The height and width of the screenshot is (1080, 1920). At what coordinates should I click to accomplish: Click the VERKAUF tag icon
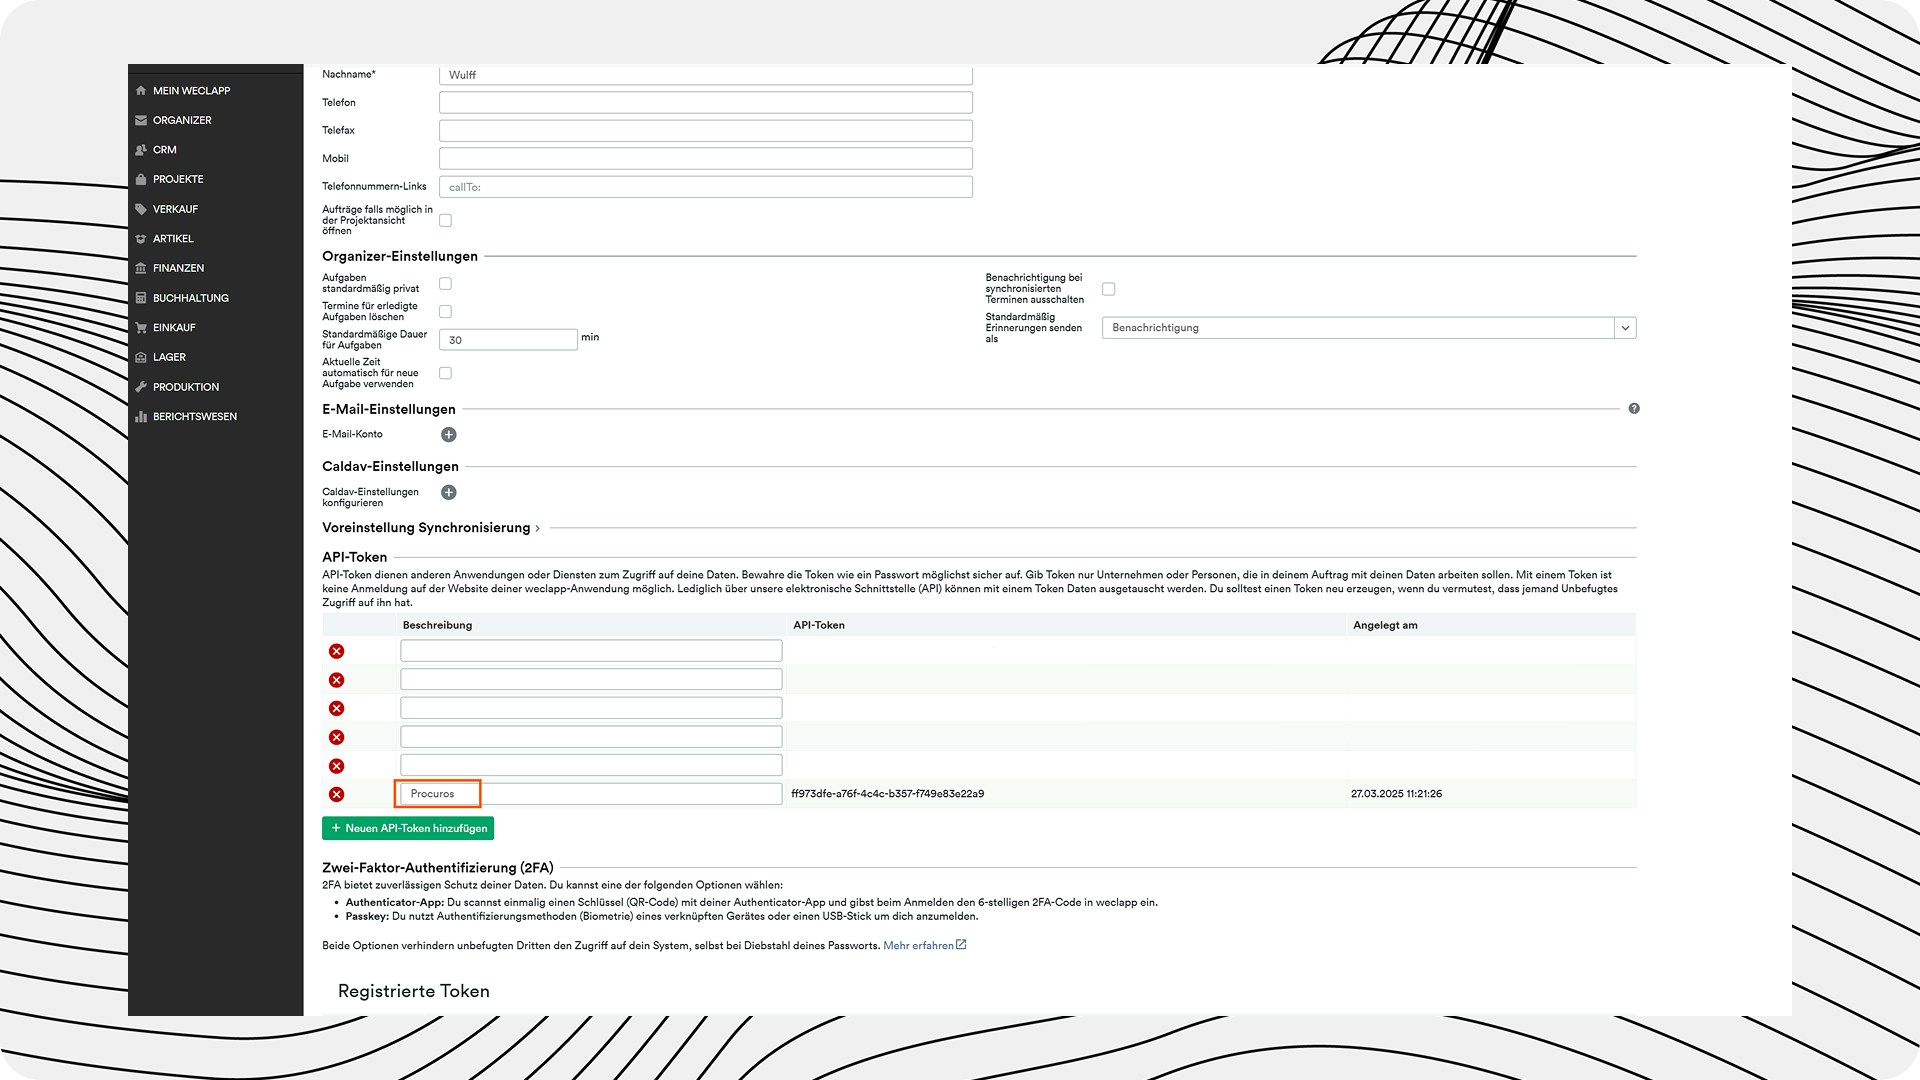141,209
